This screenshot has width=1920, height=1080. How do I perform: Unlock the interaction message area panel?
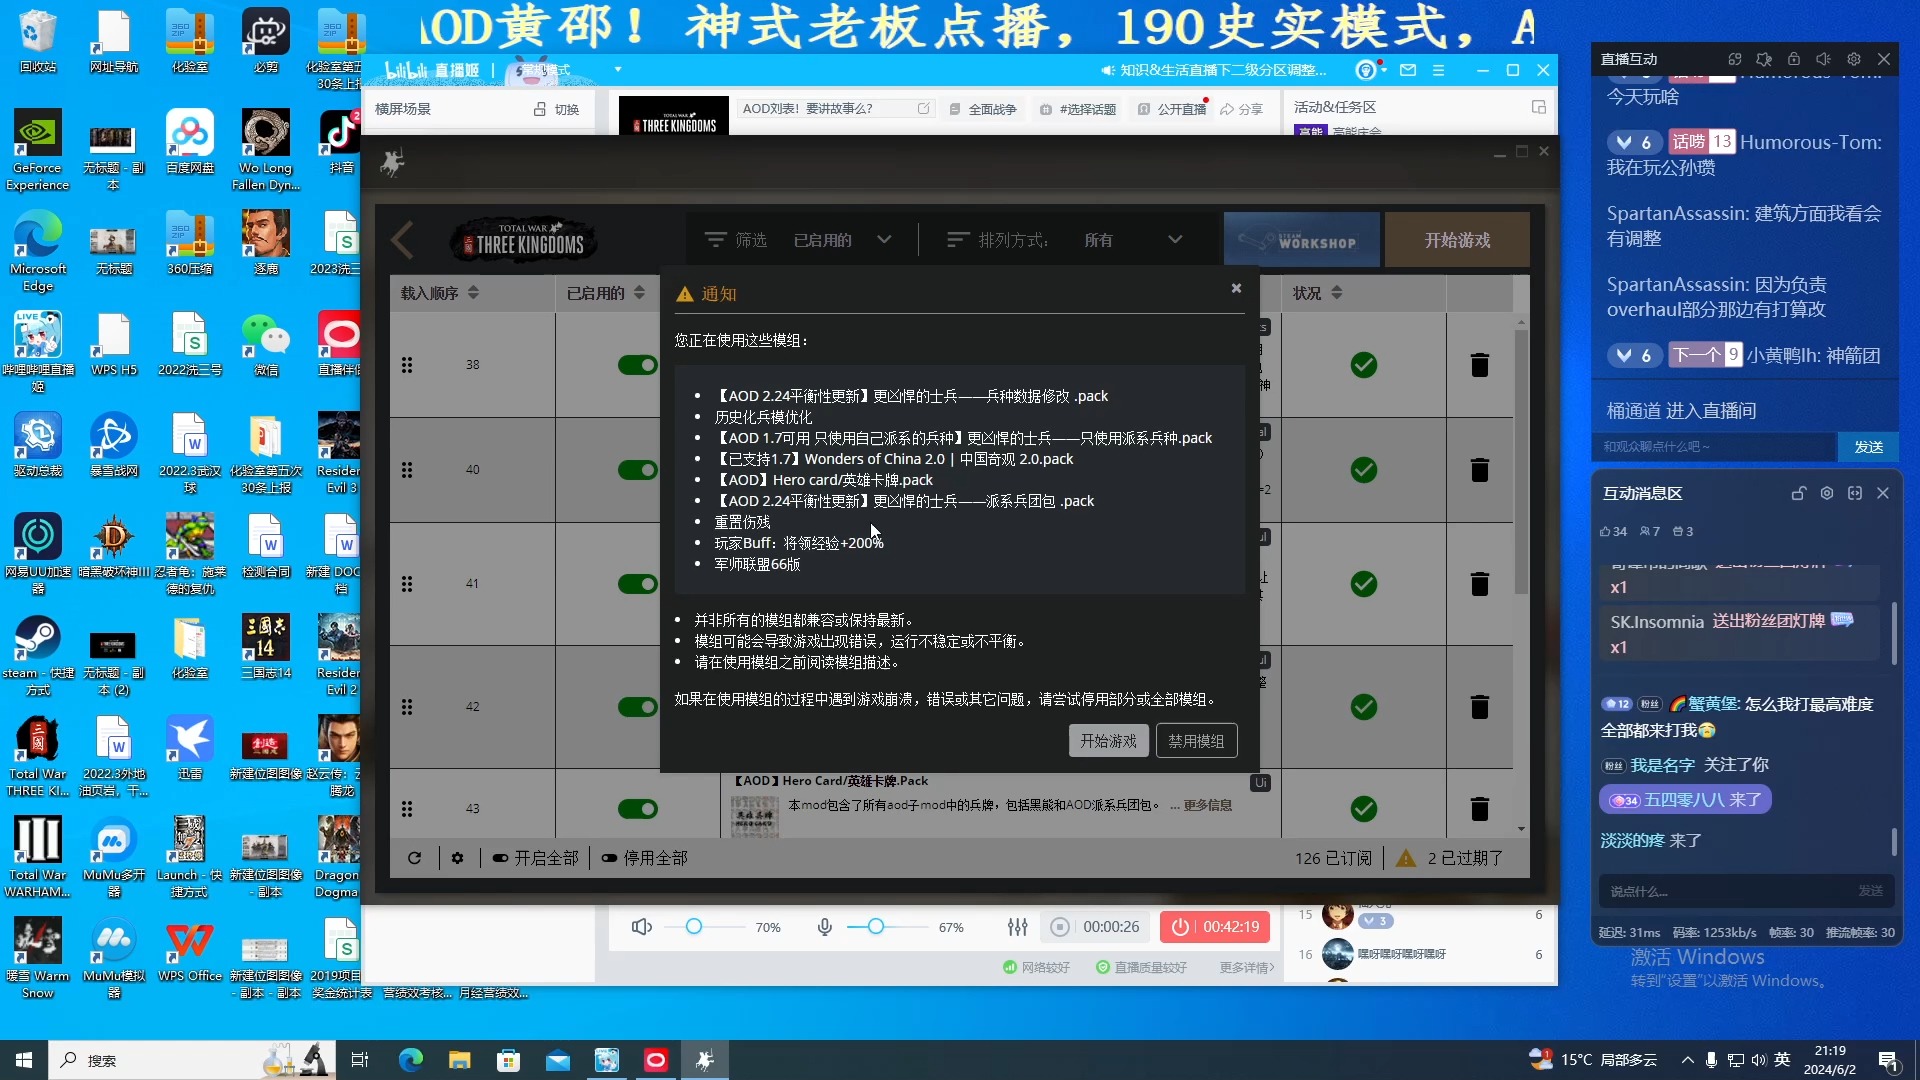[x=1799, y=493]
